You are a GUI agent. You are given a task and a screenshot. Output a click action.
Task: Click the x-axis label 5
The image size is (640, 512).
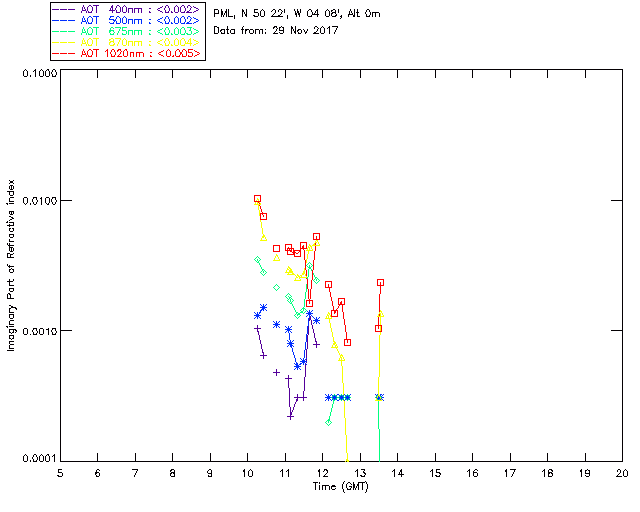click(60, 473)
